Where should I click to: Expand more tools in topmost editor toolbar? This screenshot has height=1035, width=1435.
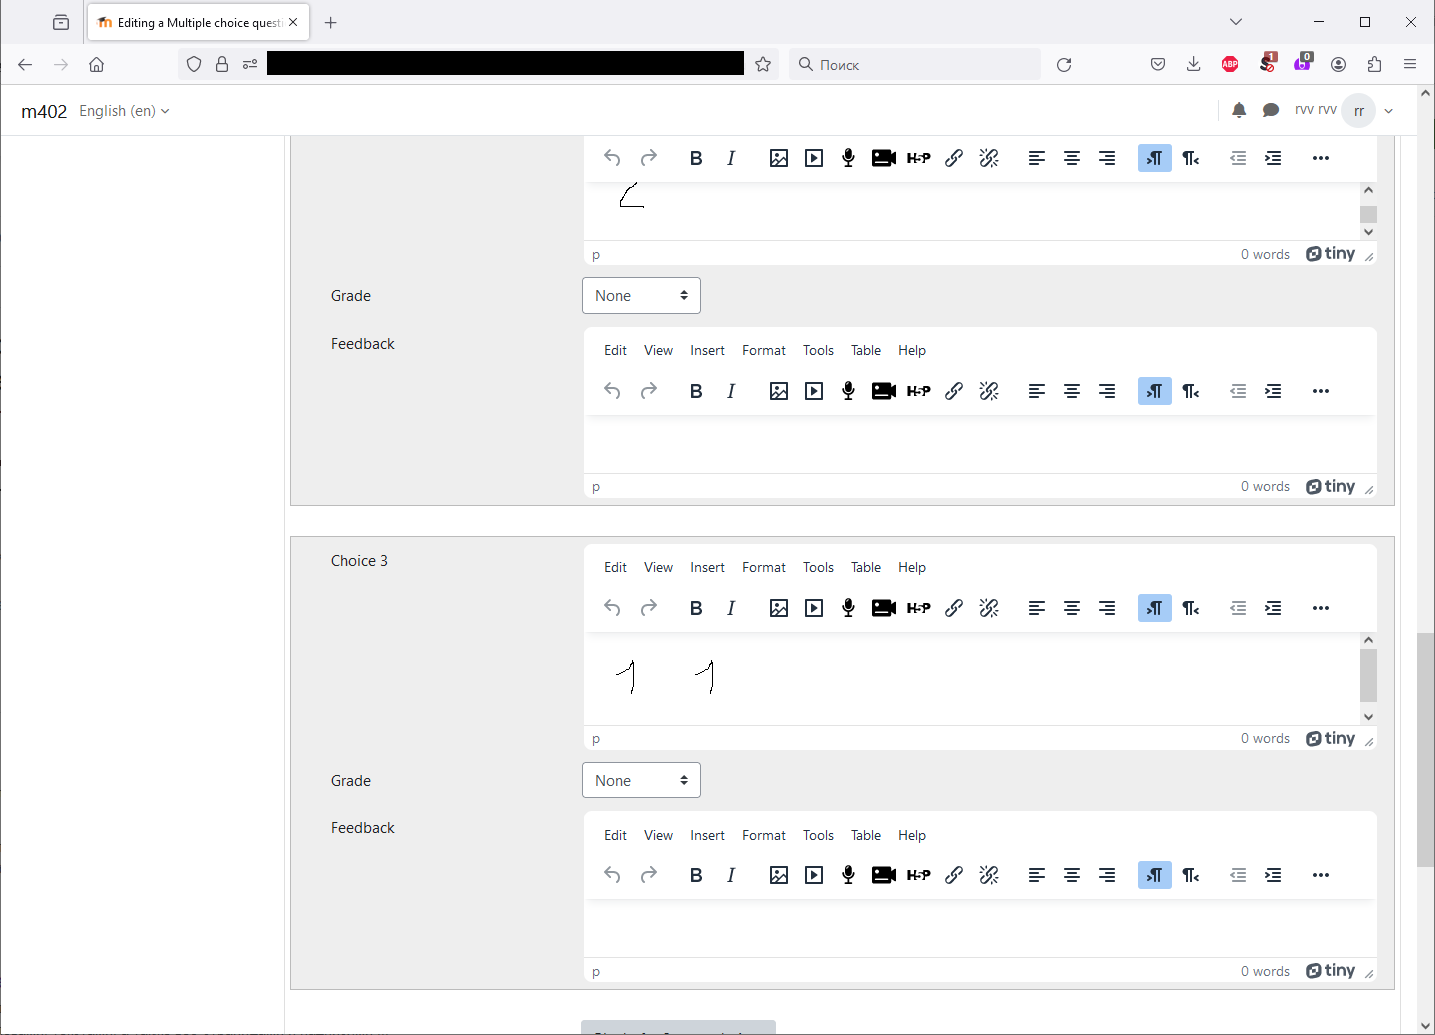pyautogui.click(x=1321, y=158)
